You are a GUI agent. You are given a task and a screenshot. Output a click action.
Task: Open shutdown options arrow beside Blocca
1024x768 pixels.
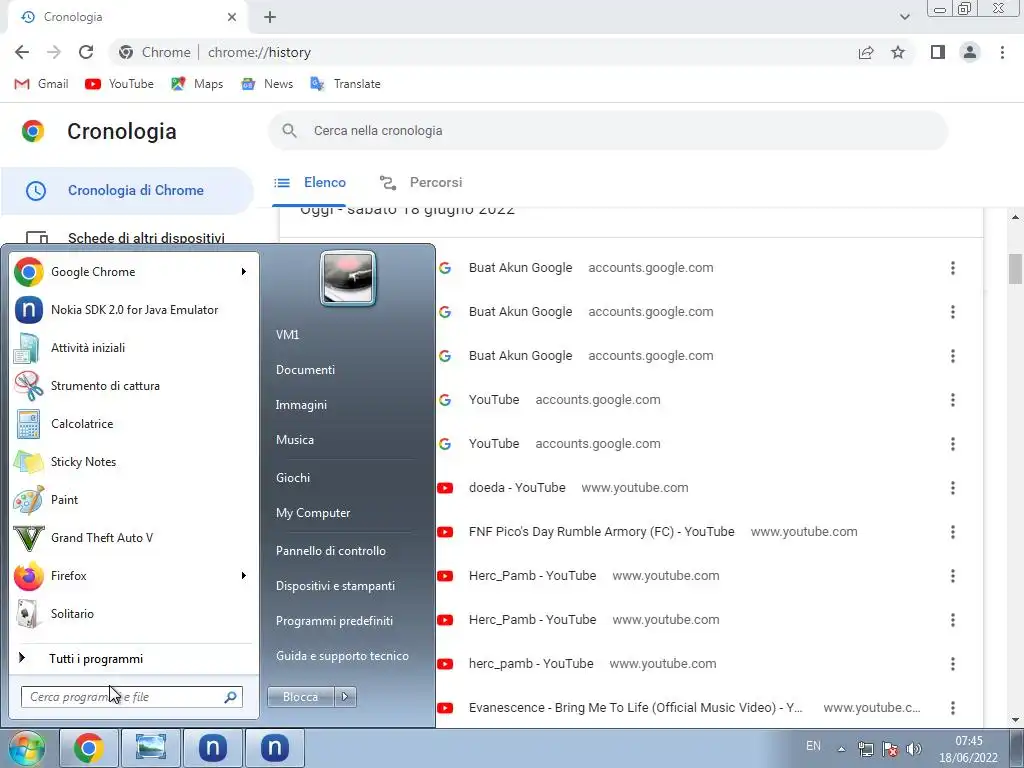(345, 697)
